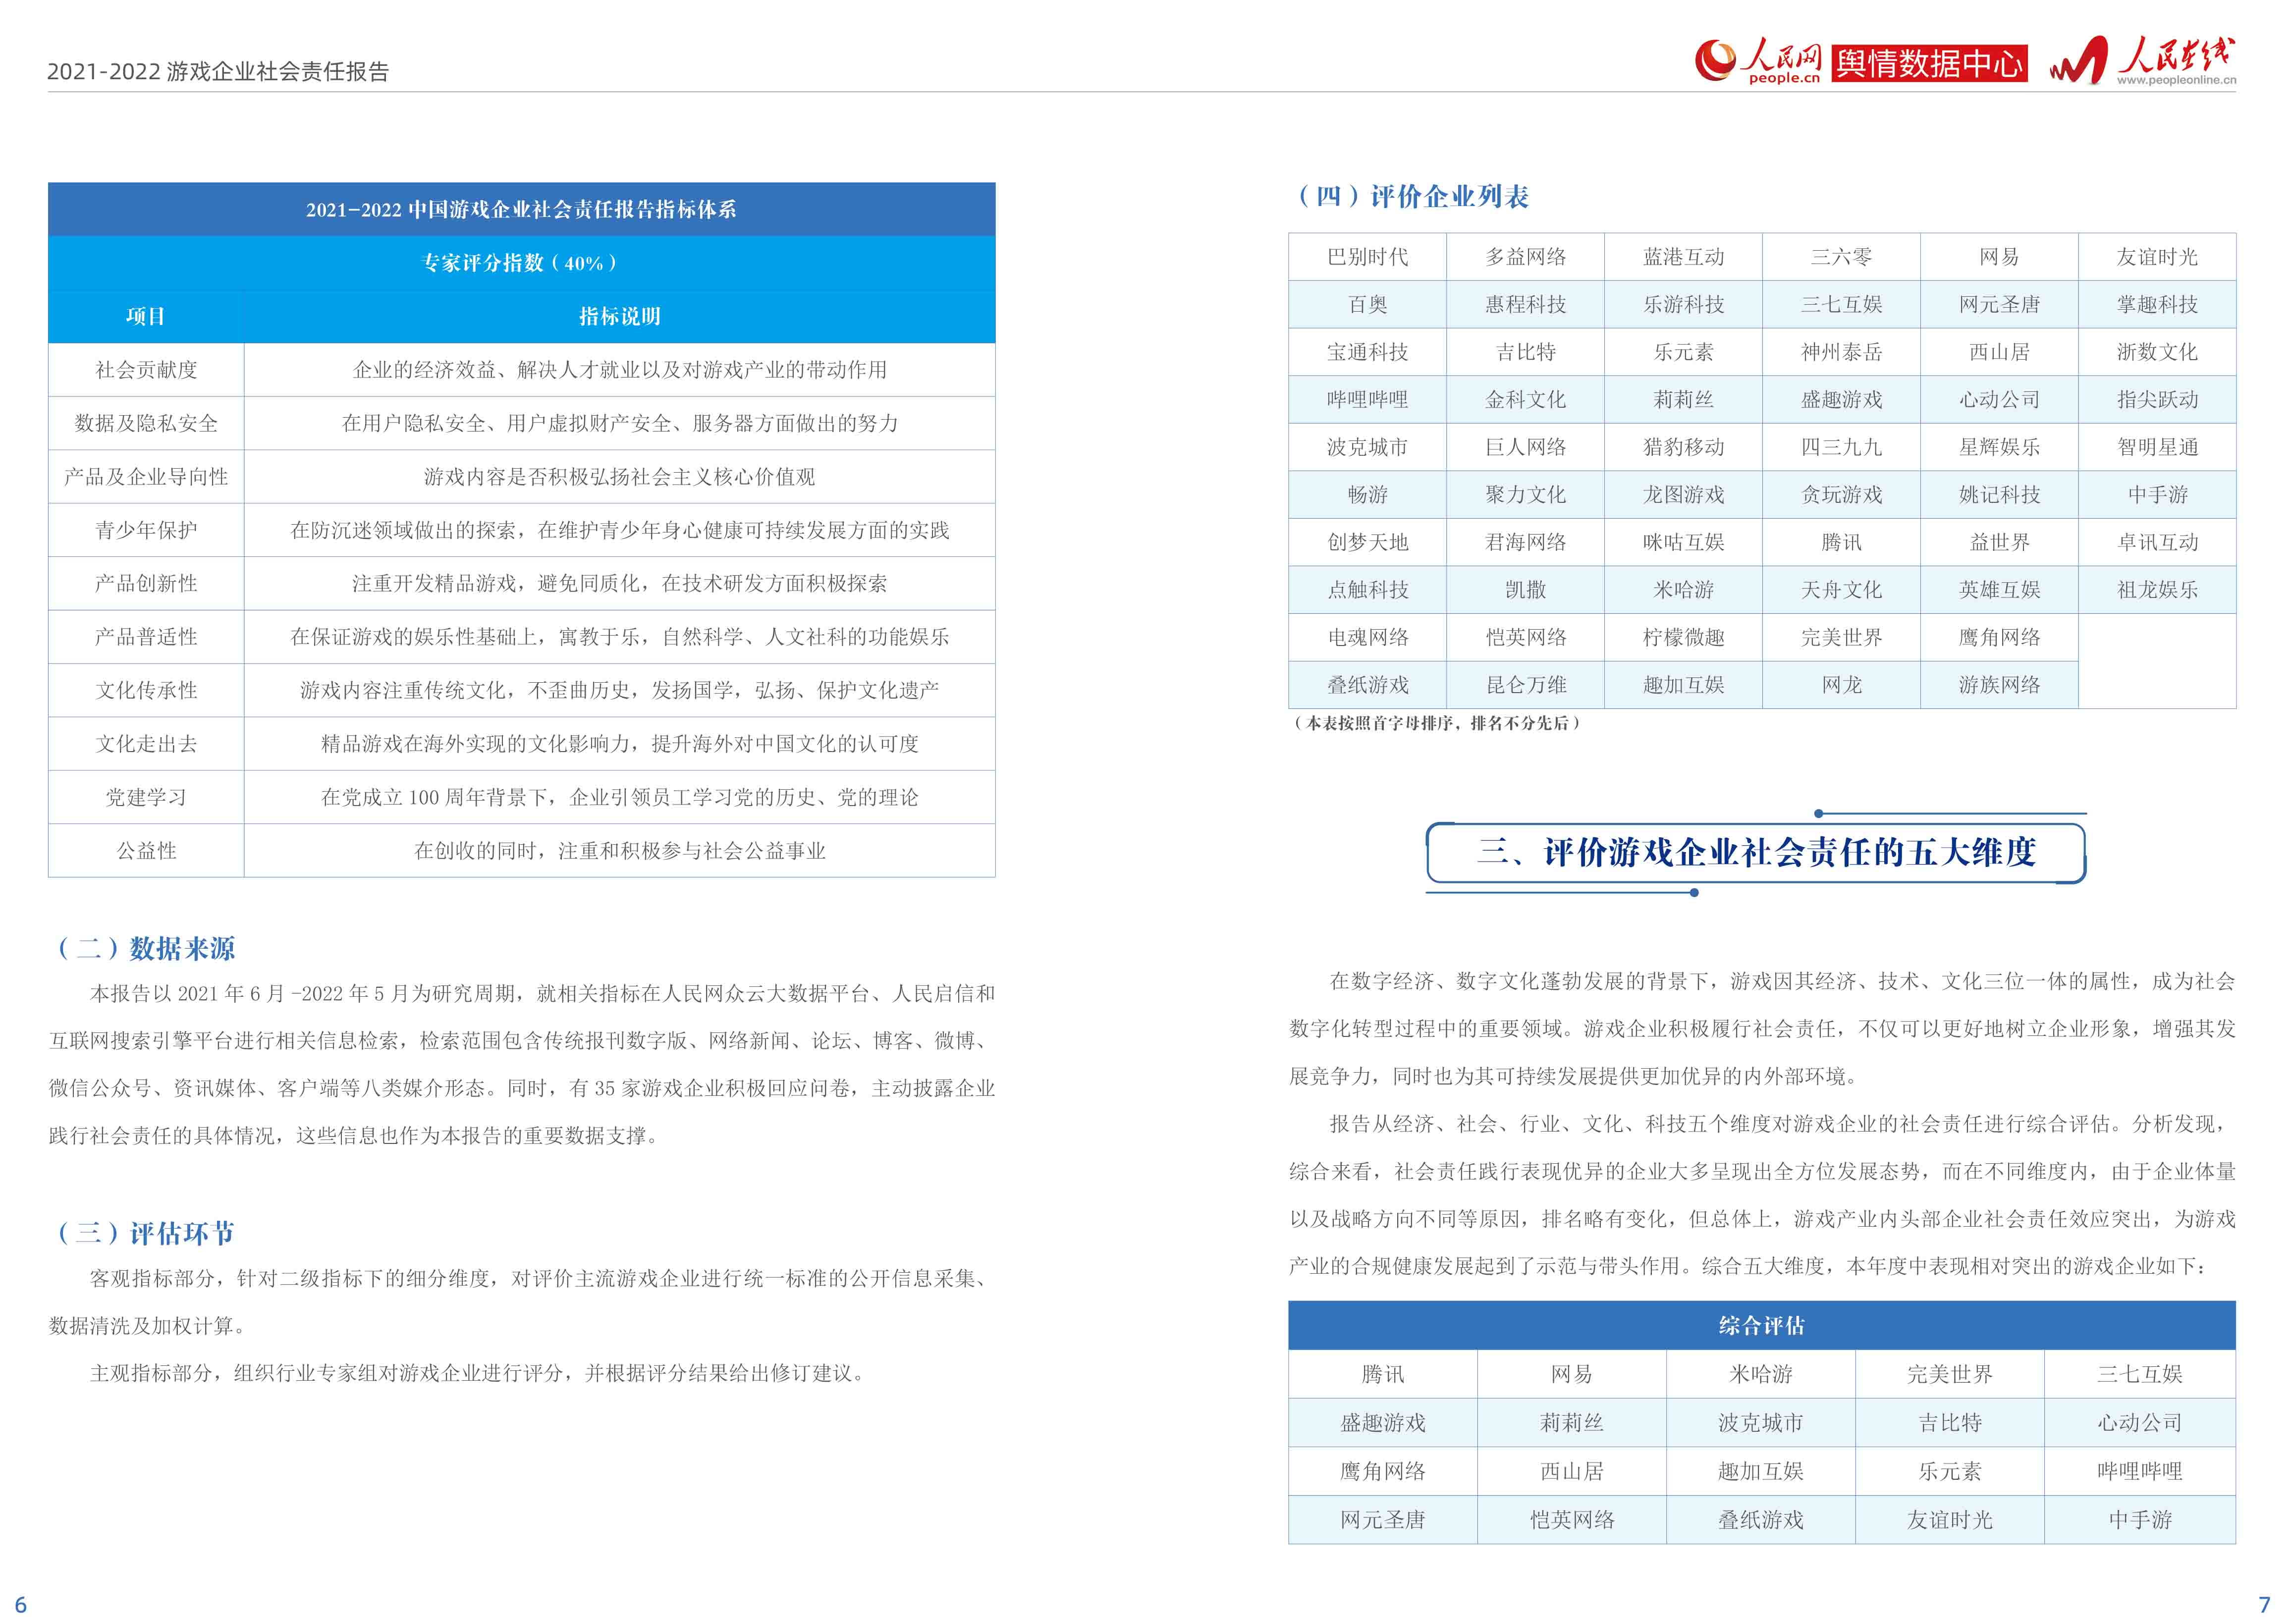Viewport: 2292px width, 1624px height.
Task: Click 巨人网络 in the company list
Action: [1525, 447]
